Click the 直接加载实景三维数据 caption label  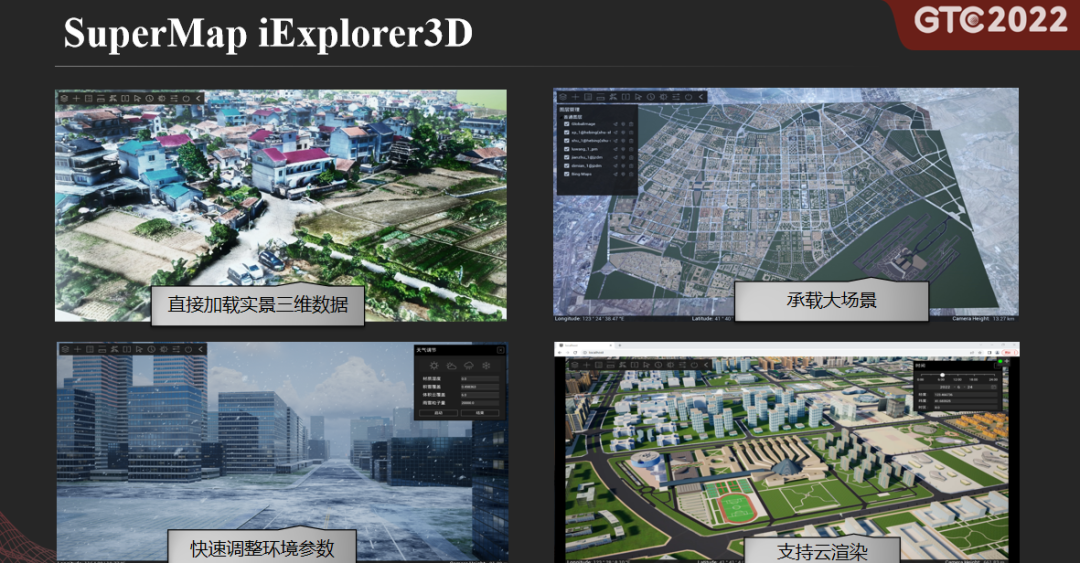tap(258, 304)
